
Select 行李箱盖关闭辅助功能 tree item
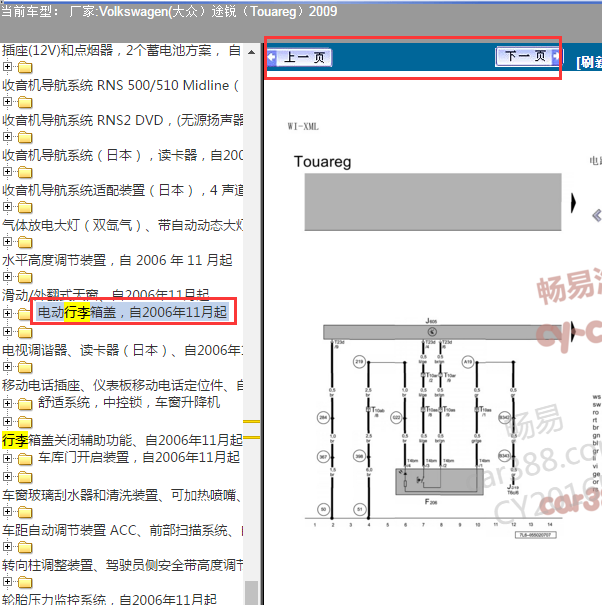[122, 440]
